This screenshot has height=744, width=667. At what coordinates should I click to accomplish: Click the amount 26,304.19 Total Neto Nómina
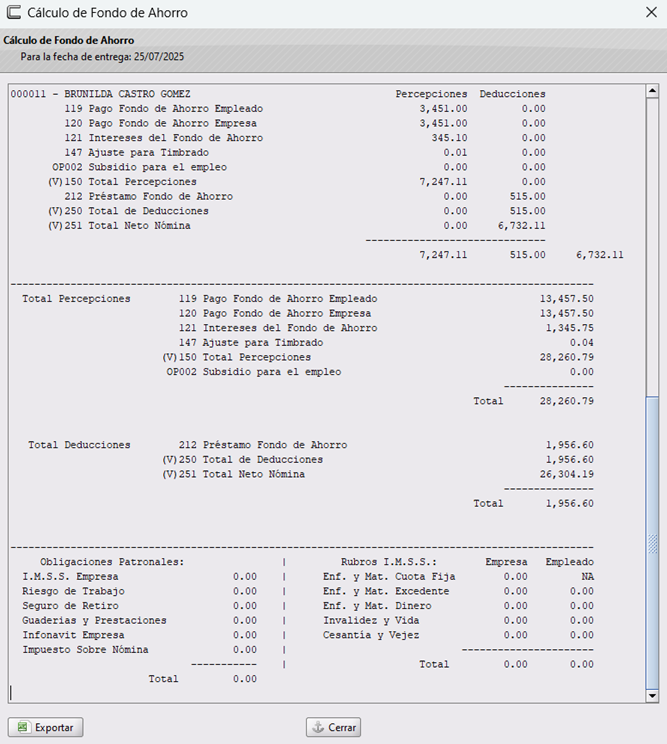click(566, 474)
